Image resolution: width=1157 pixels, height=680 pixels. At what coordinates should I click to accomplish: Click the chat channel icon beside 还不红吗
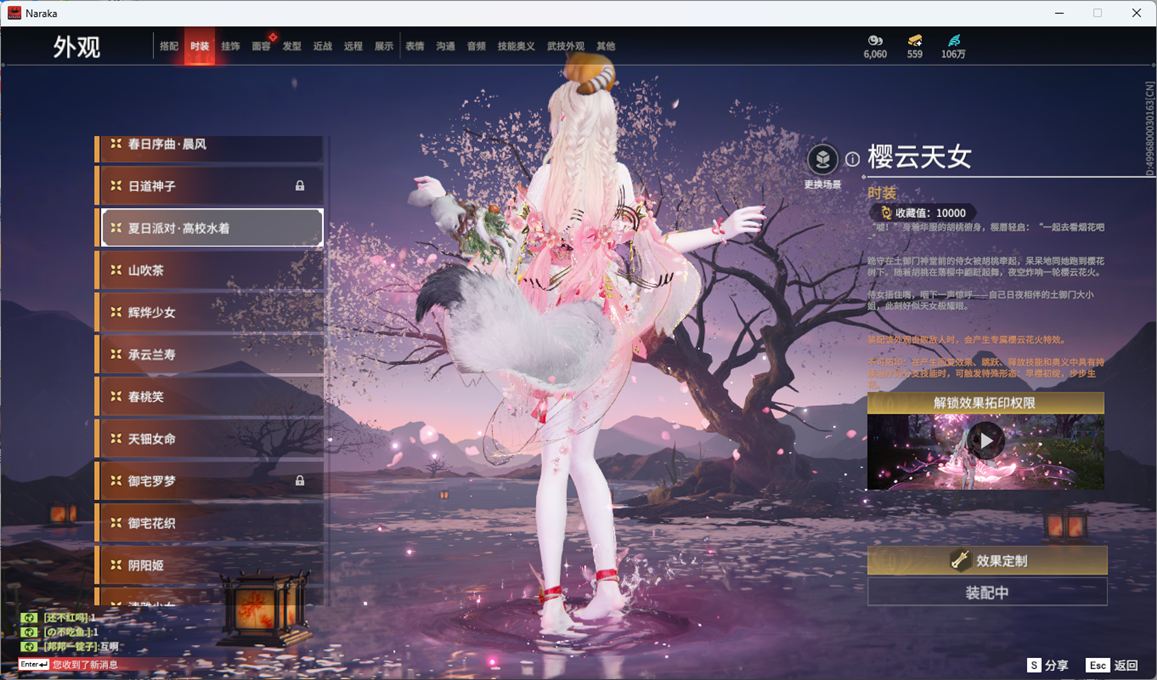coord(29,618)
